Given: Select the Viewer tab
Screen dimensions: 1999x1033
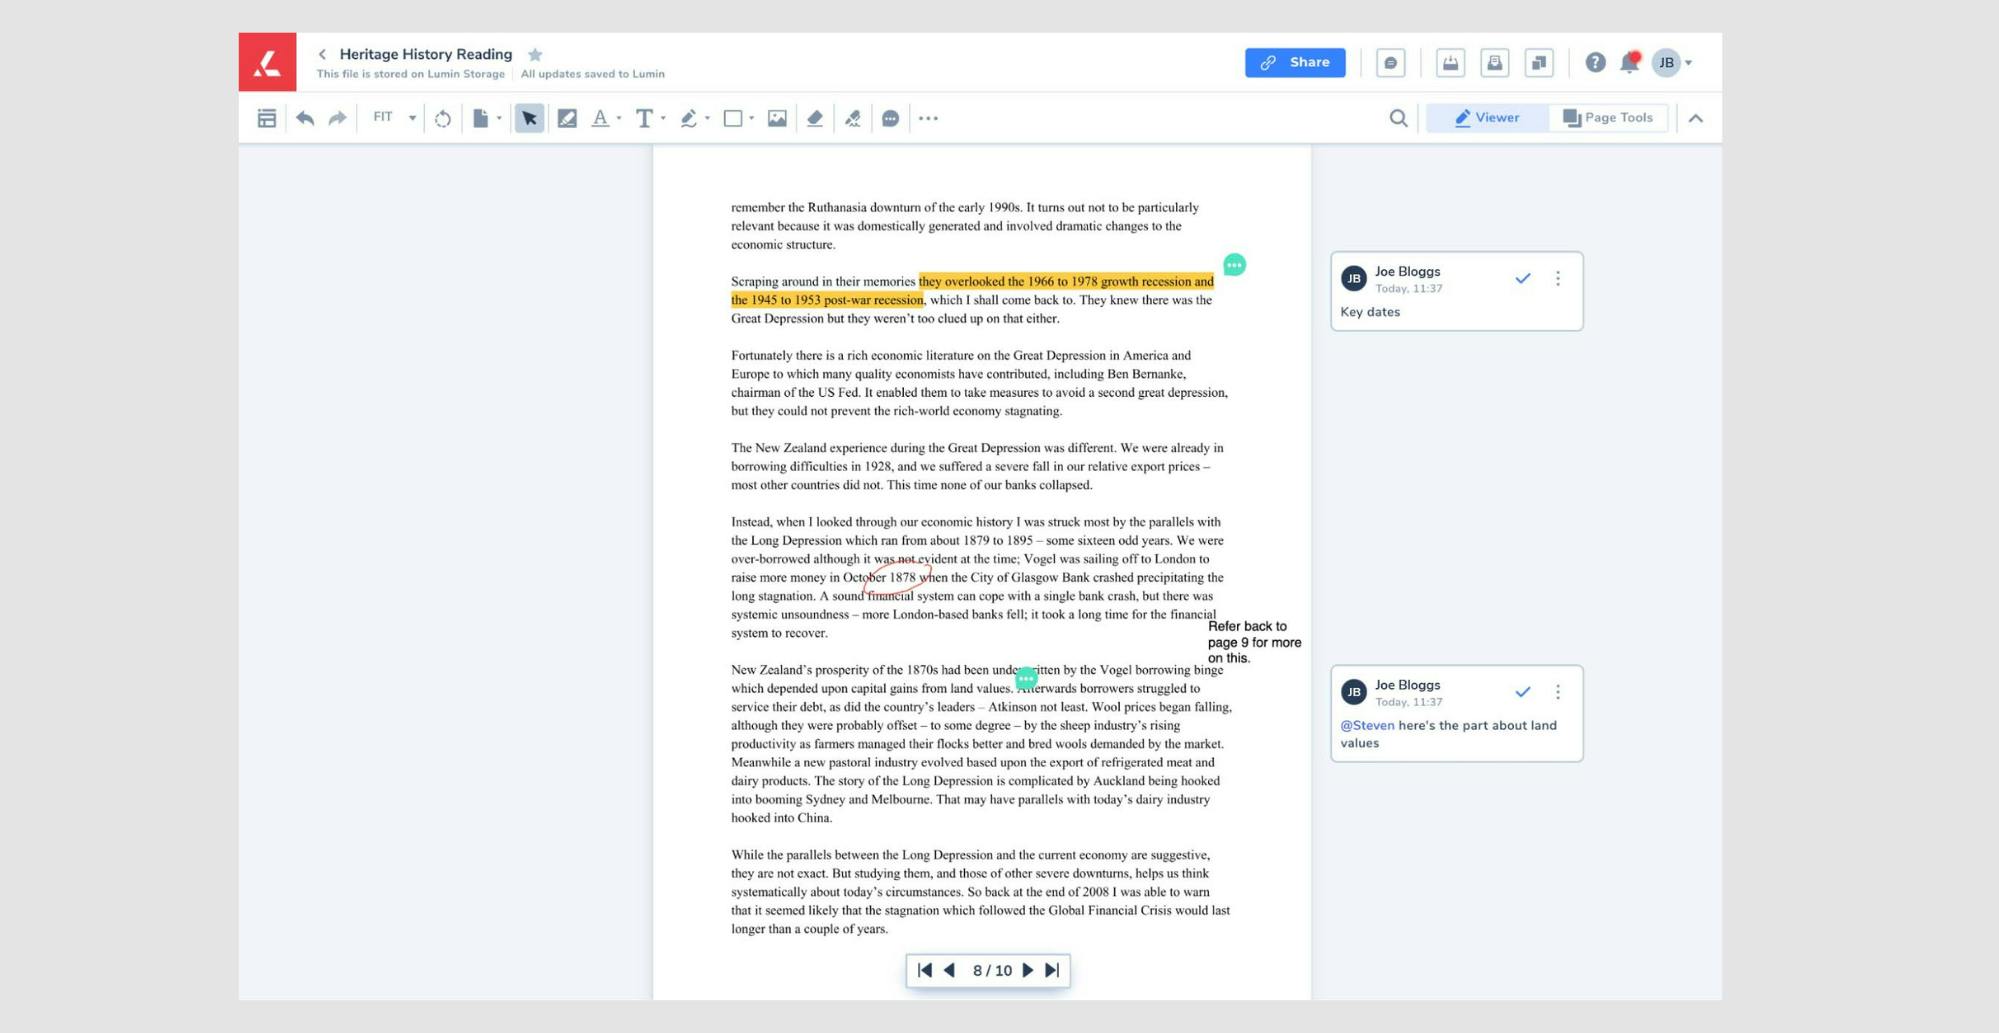Looking at the screenshot, I should [x=1486, y=118].
